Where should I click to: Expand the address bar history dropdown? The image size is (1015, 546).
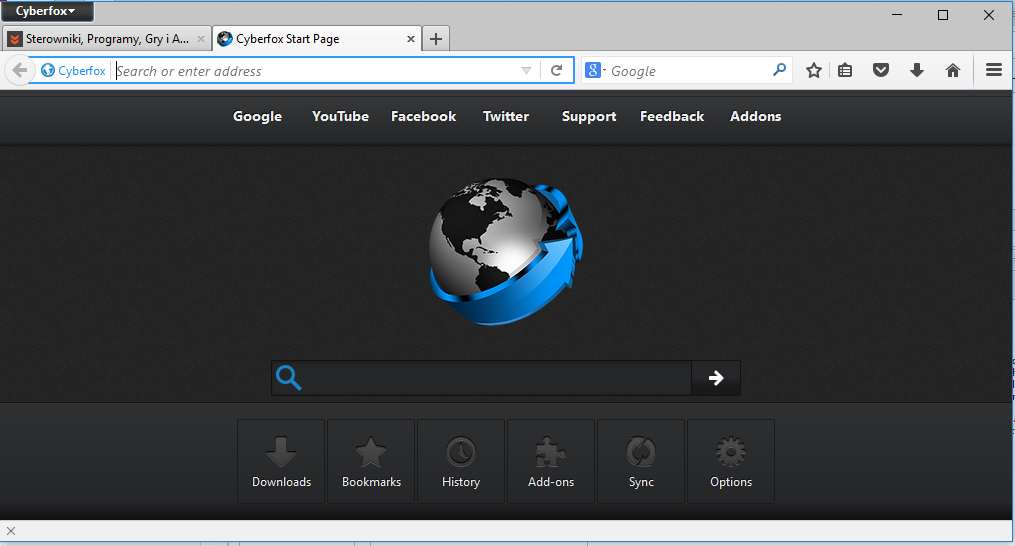tap(526, 71)
